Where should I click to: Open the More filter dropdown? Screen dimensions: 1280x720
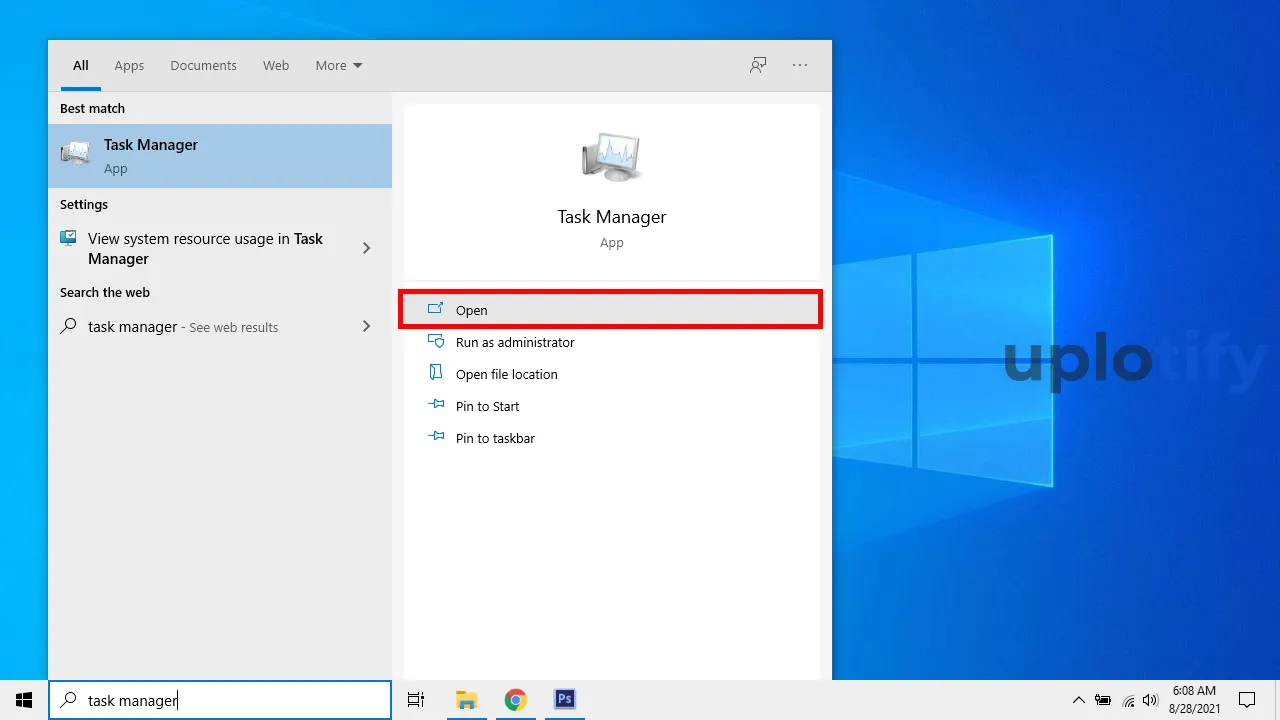click(339, 66)
